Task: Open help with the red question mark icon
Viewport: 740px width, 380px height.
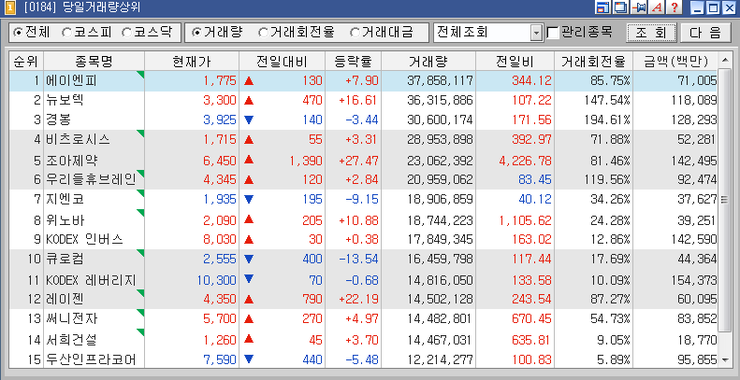Action: (674, 7)
